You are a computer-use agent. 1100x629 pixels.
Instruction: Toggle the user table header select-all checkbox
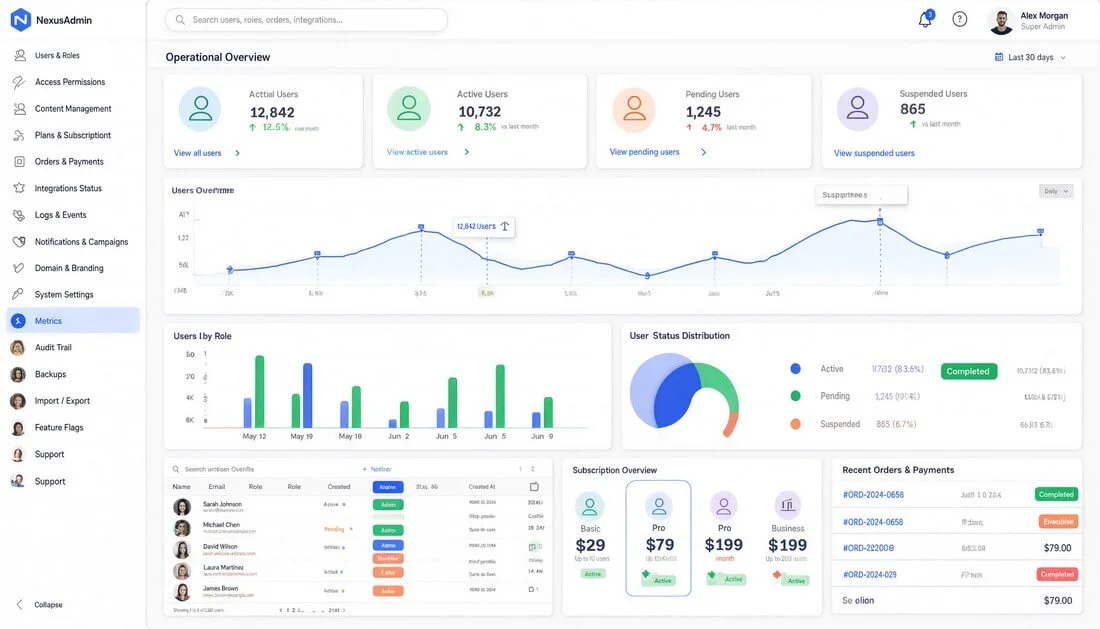(x=534, y=487)
